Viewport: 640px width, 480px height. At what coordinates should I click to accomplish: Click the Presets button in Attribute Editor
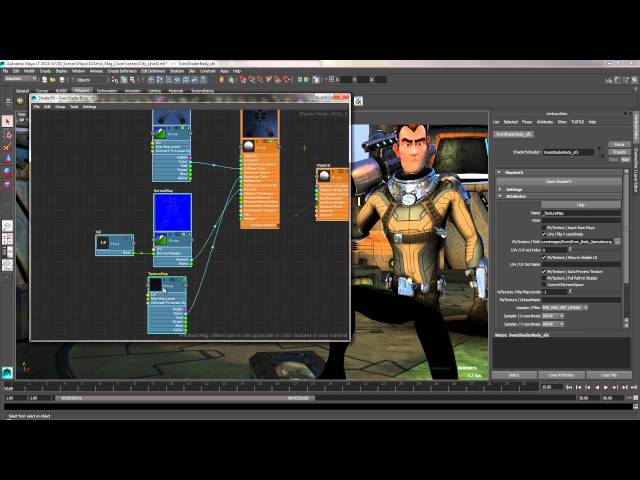click(619, 152)
